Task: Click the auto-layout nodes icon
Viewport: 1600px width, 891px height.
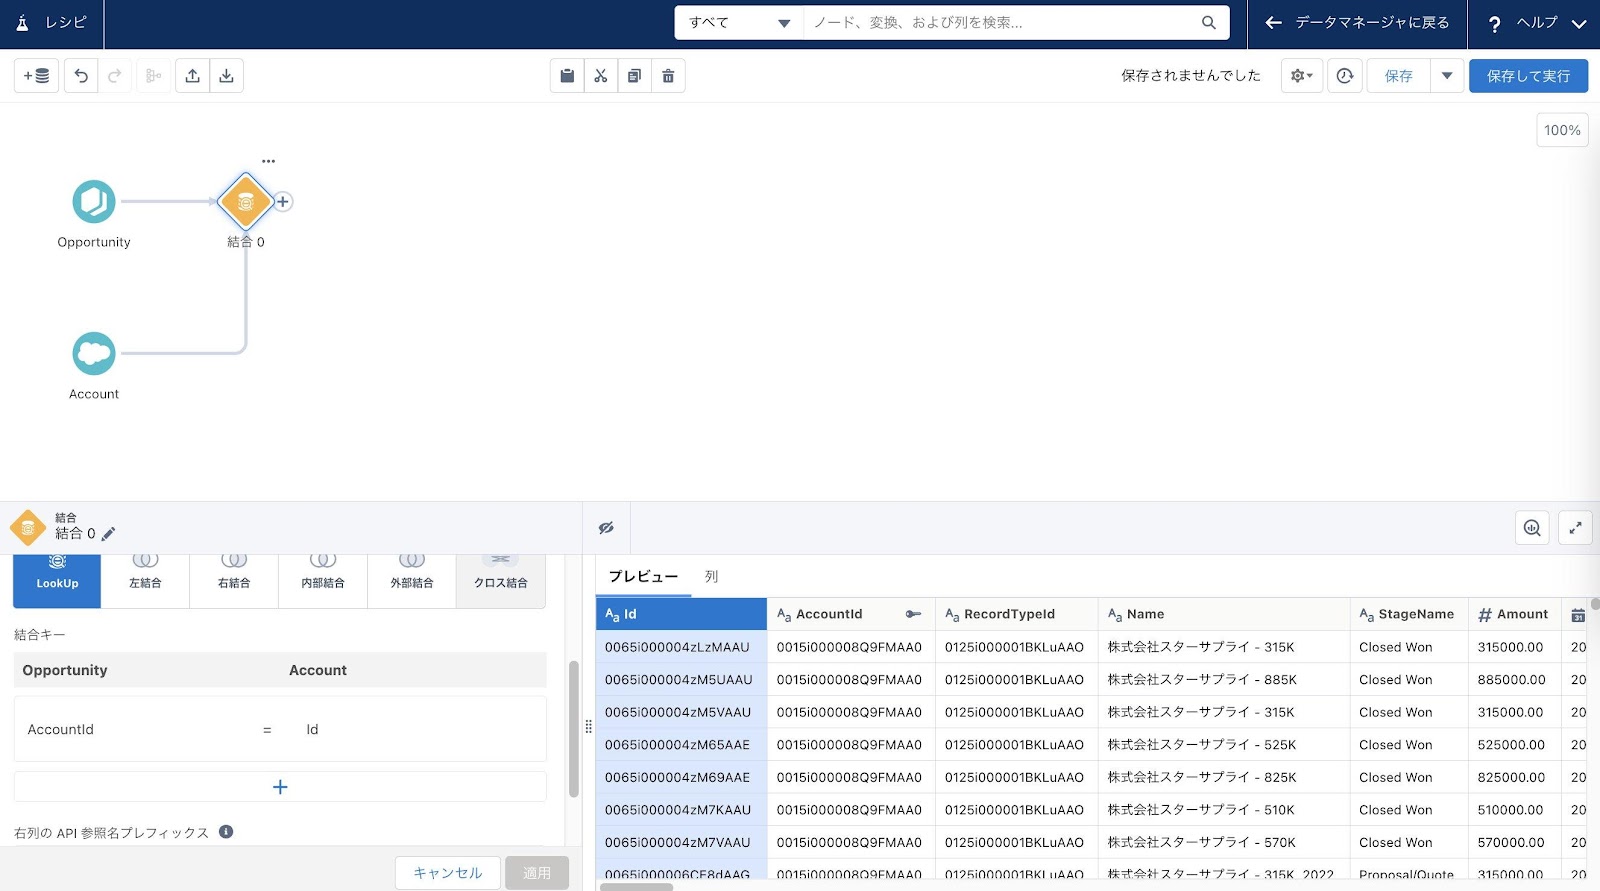Action: click(153, 76)
